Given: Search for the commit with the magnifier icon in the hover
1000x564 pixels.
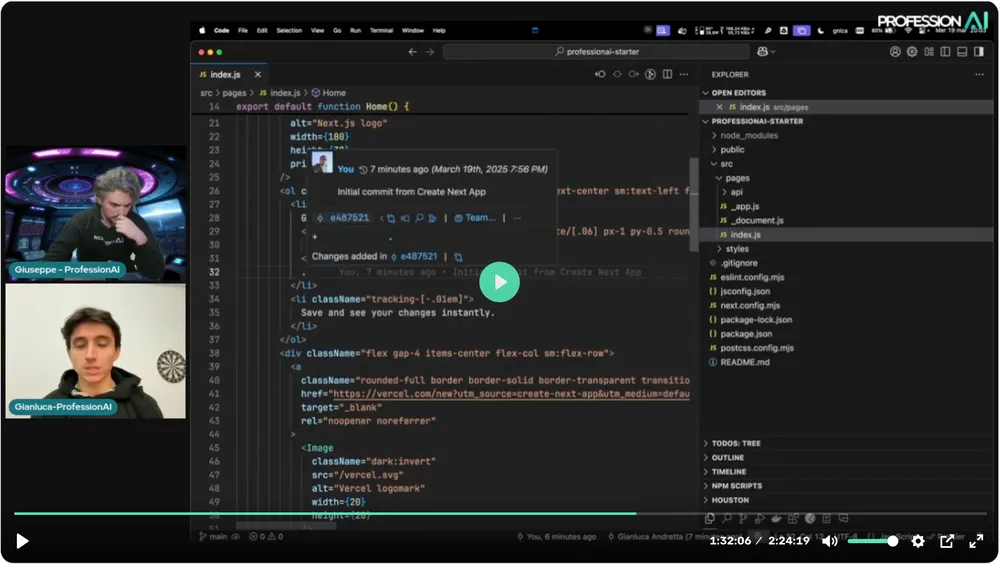Looking at the screenshot, I should tap(419, 218).
